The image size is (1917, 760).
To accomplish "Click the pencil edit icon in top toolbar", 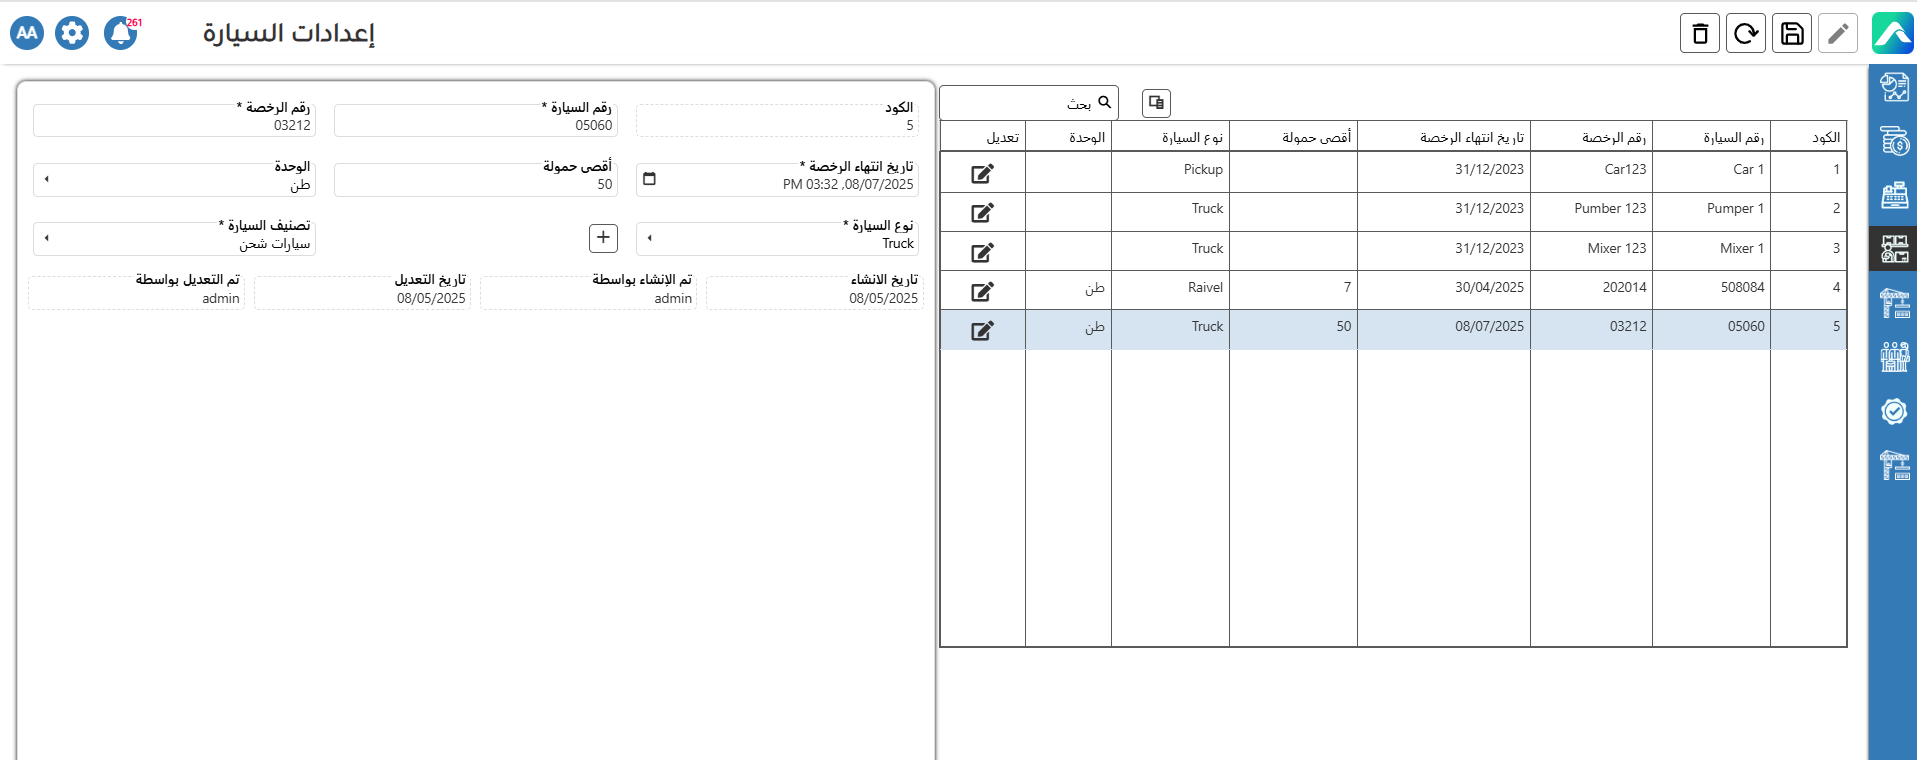I will tap(1837, 34).
